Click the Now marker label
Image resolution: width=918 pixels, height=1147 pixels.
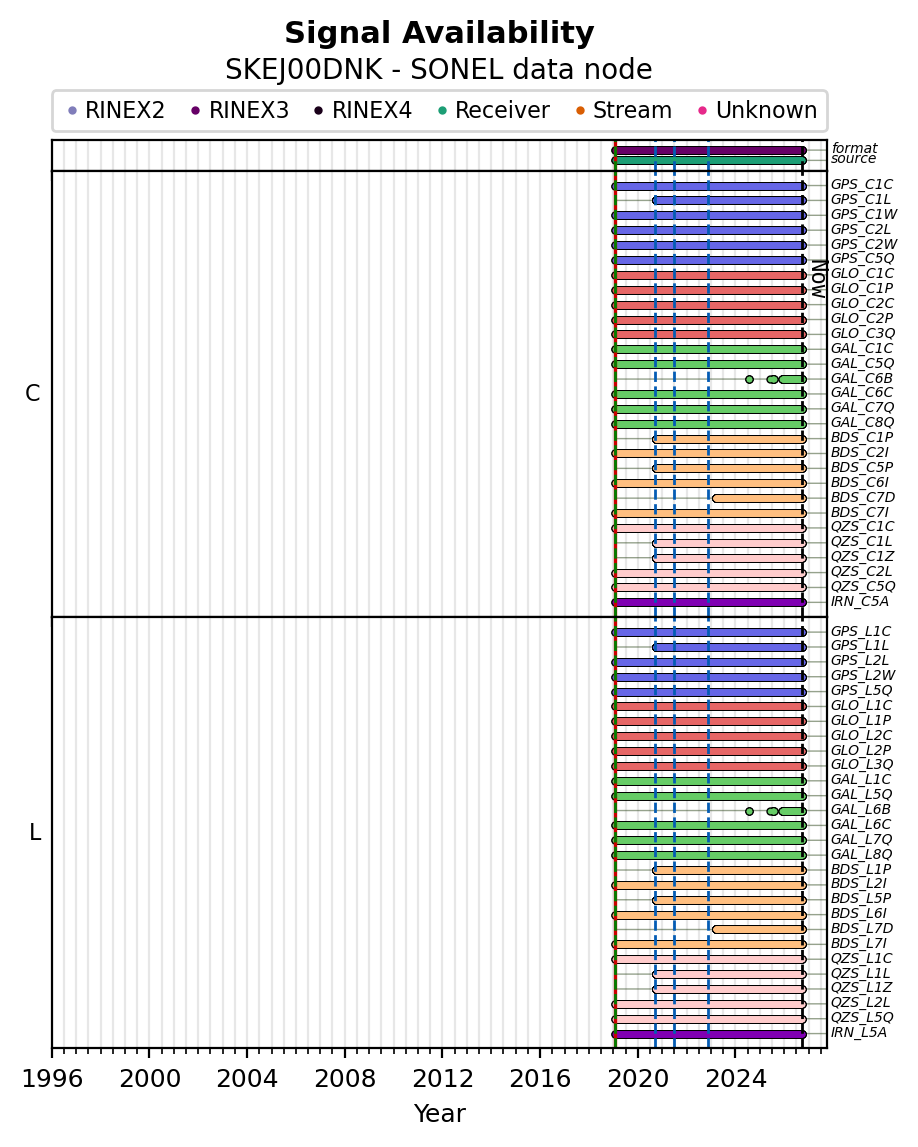click(819, 279)
